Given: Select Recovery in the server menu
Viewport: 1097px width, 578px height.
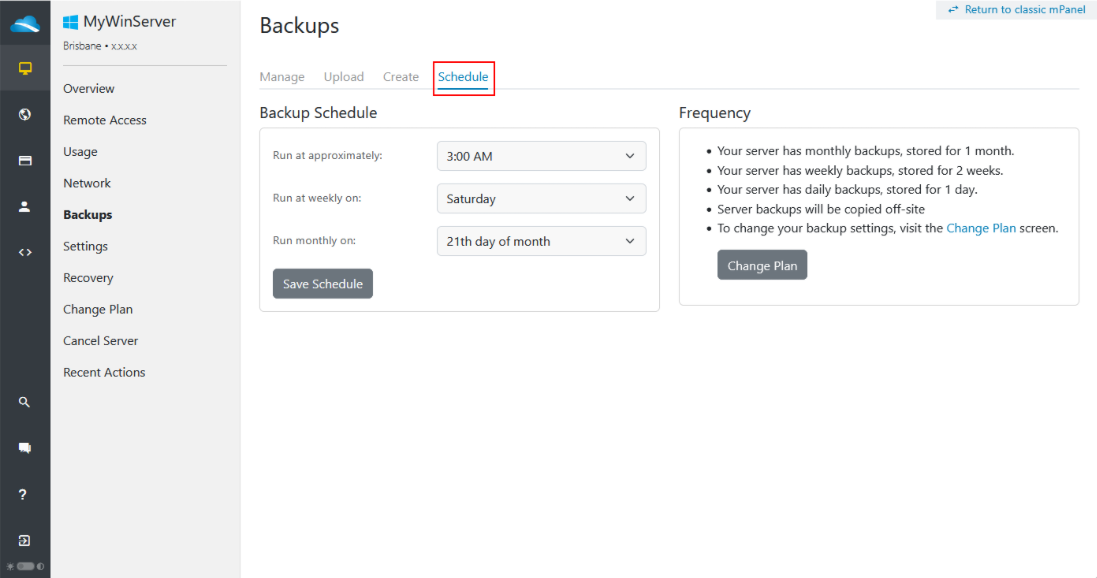Looking at the screenshot, I should [x=88, y=278].
